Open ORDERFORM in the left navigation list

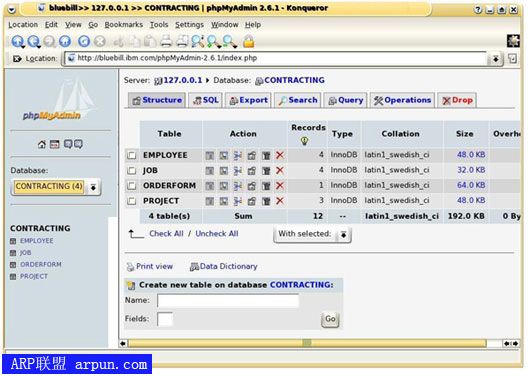[41, 264]
